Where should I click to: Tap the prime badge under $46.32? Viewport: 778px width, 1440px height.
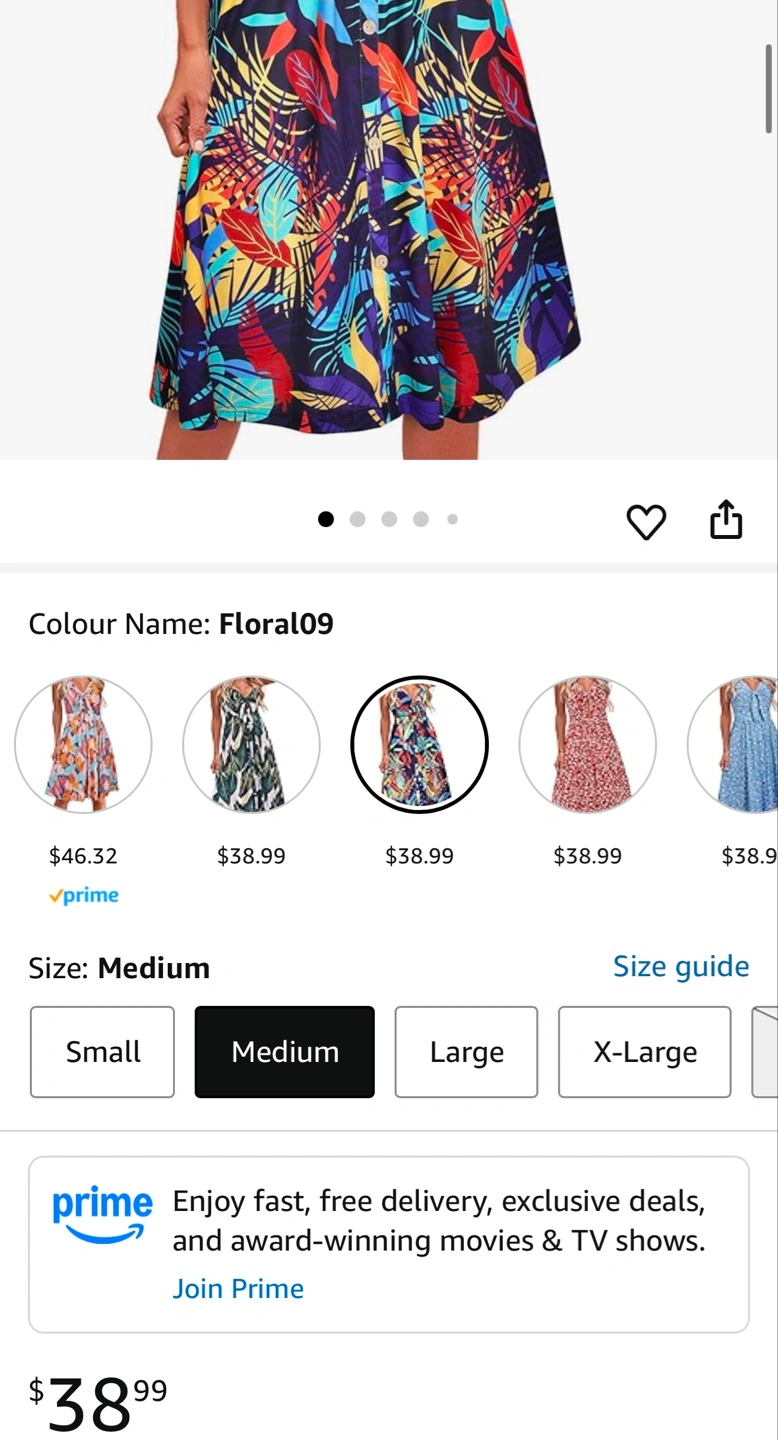coord(84,896)
